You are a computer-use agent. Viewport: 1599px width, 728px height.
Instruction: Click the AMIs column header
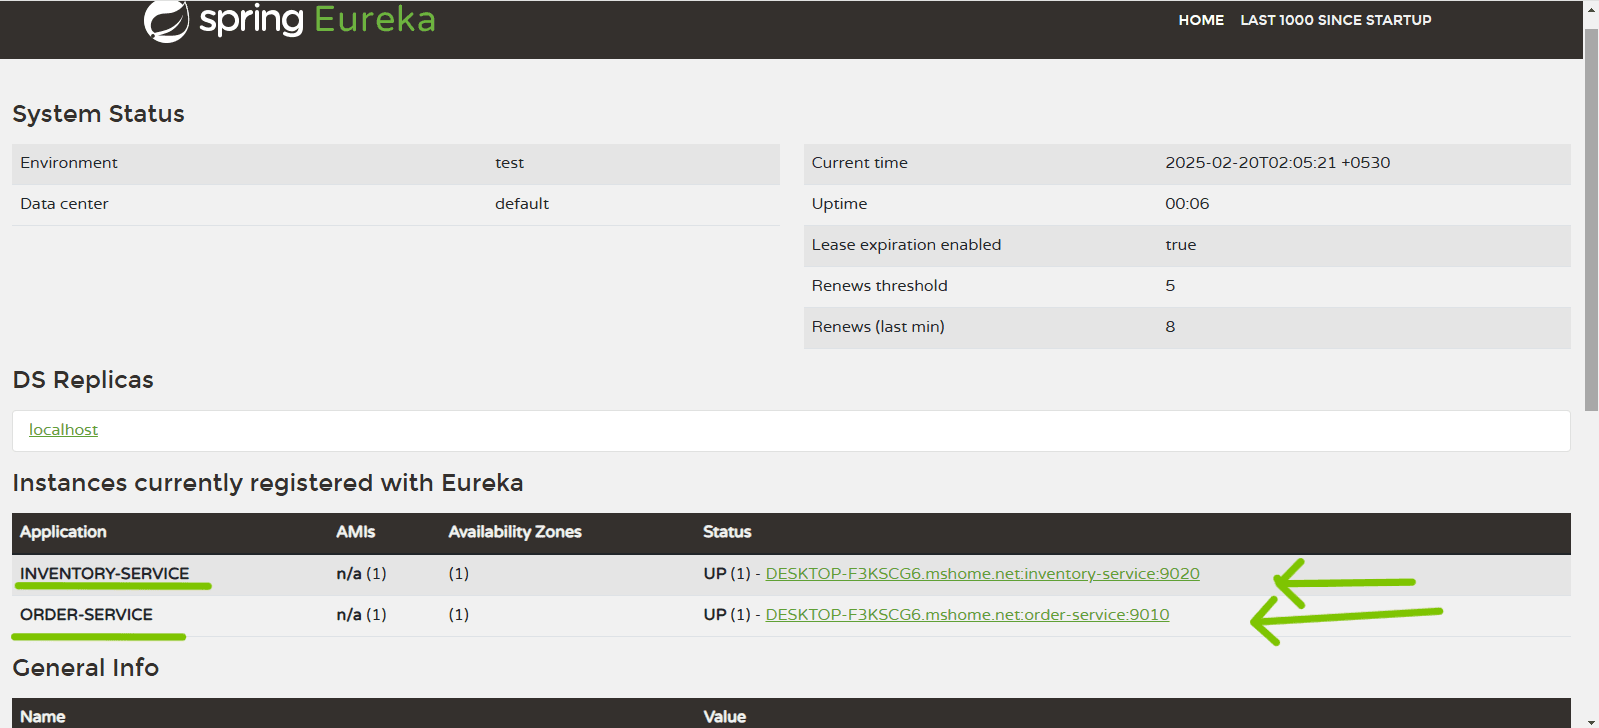[356, 532]
